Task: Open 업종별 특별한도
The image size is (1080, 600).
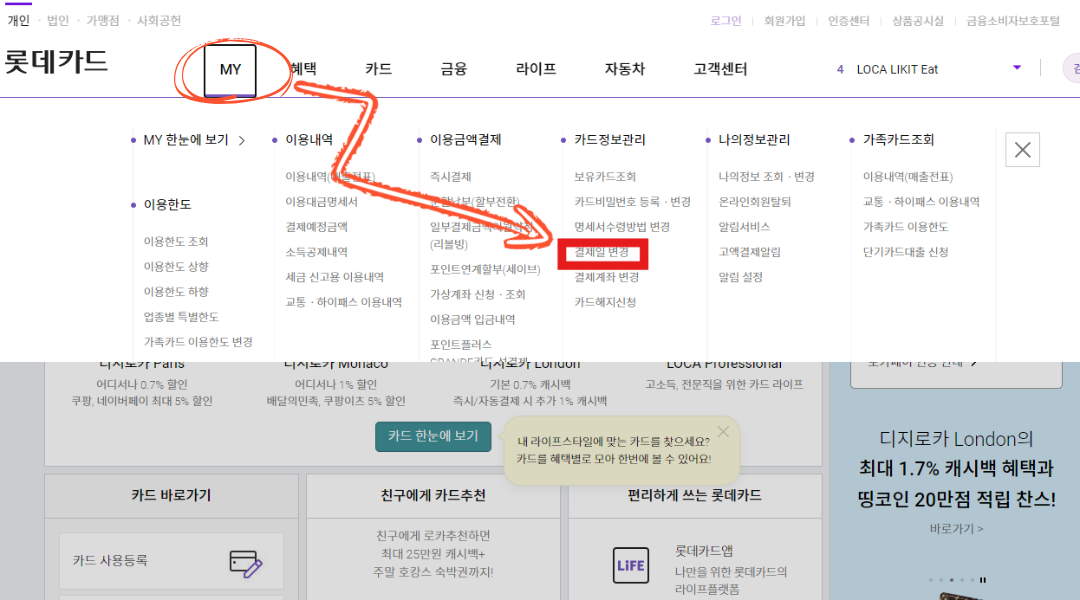Action: 181,316
